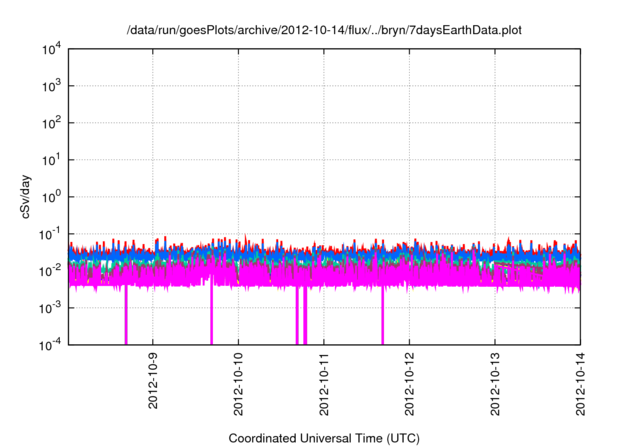The image size is (640, 448).
Task: Click the 10^0 y-axis tick label
Action: [x=50, y=196]
